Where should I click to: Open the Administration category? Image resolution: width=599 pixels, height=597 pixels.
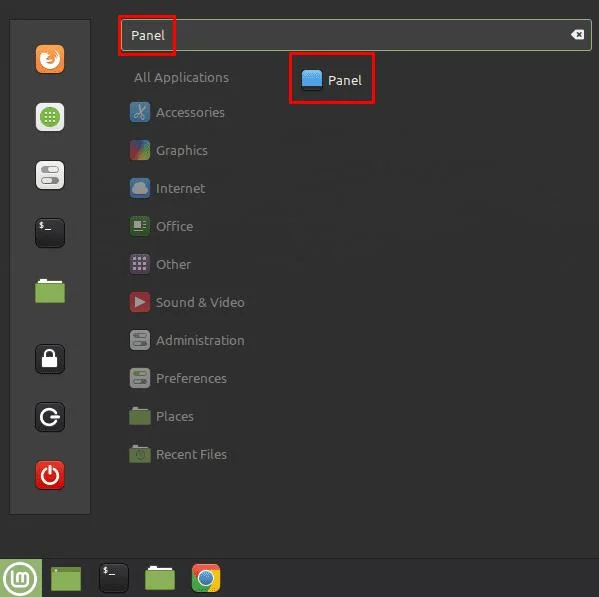(x=187, y=340)
